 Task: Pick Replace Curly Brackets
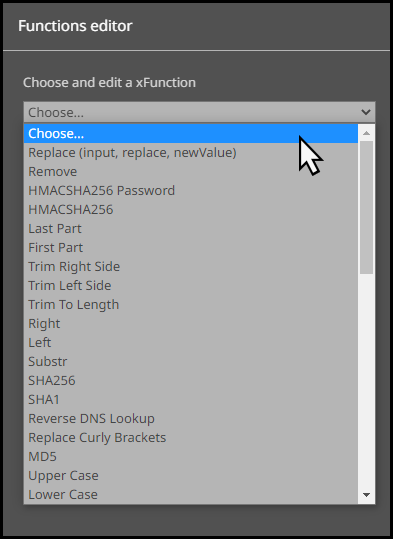[x=191, y=438]
